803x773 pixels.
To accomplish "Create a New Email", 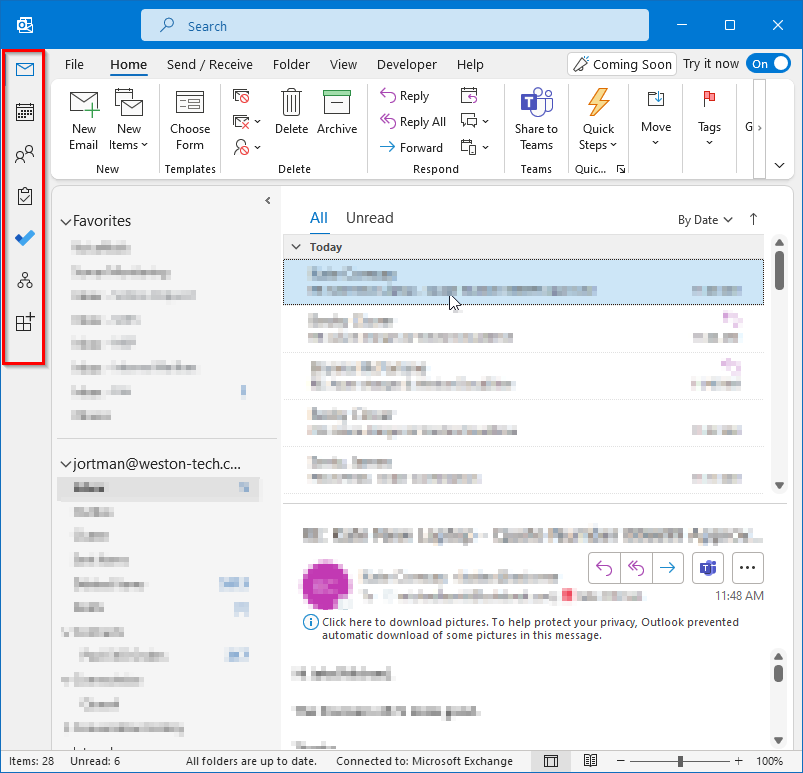I will click(83, 121).
